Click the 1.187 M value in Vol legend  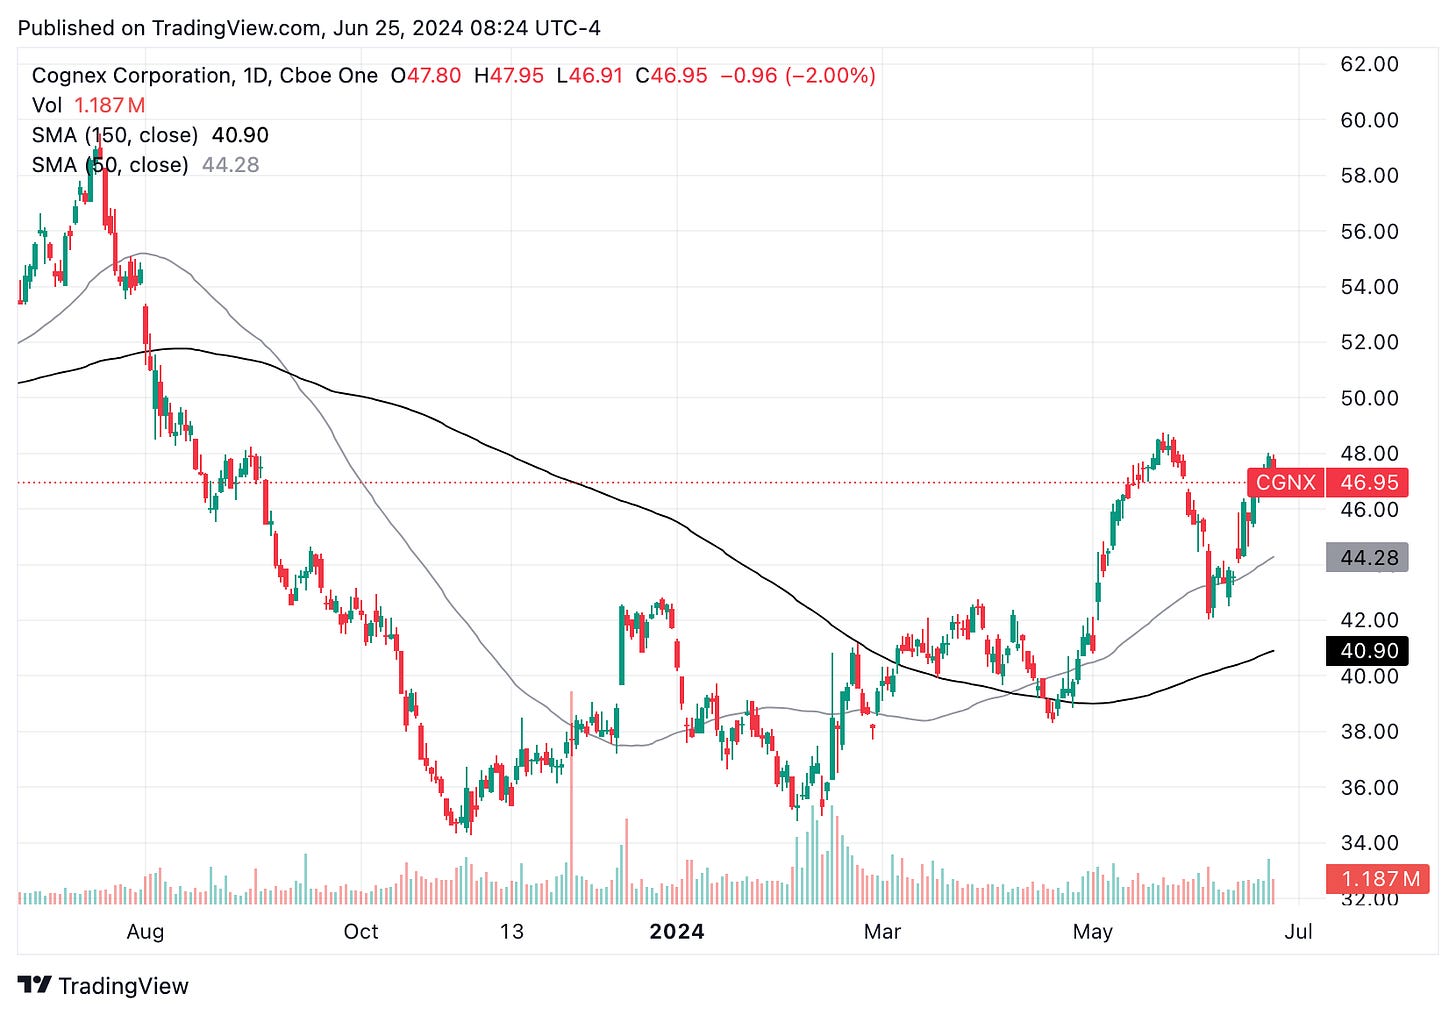click(110, 105)
